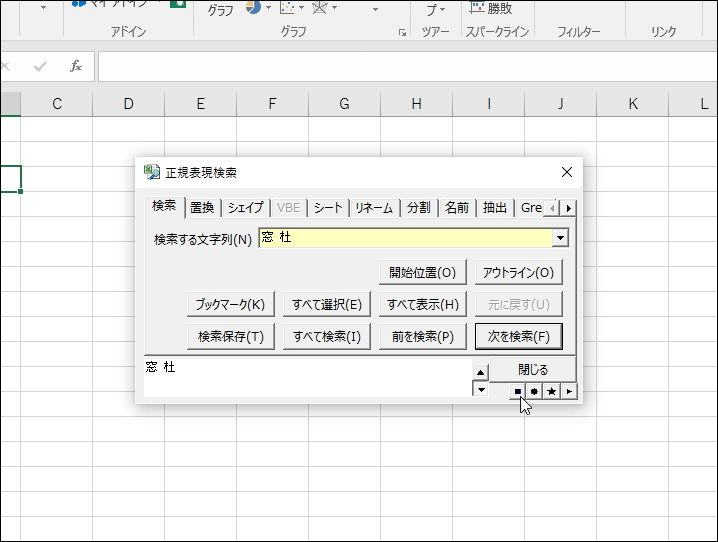This screenshot has width=718, height=542.
Task: Click the 前を検索(P) button
Action: point(423,336)
